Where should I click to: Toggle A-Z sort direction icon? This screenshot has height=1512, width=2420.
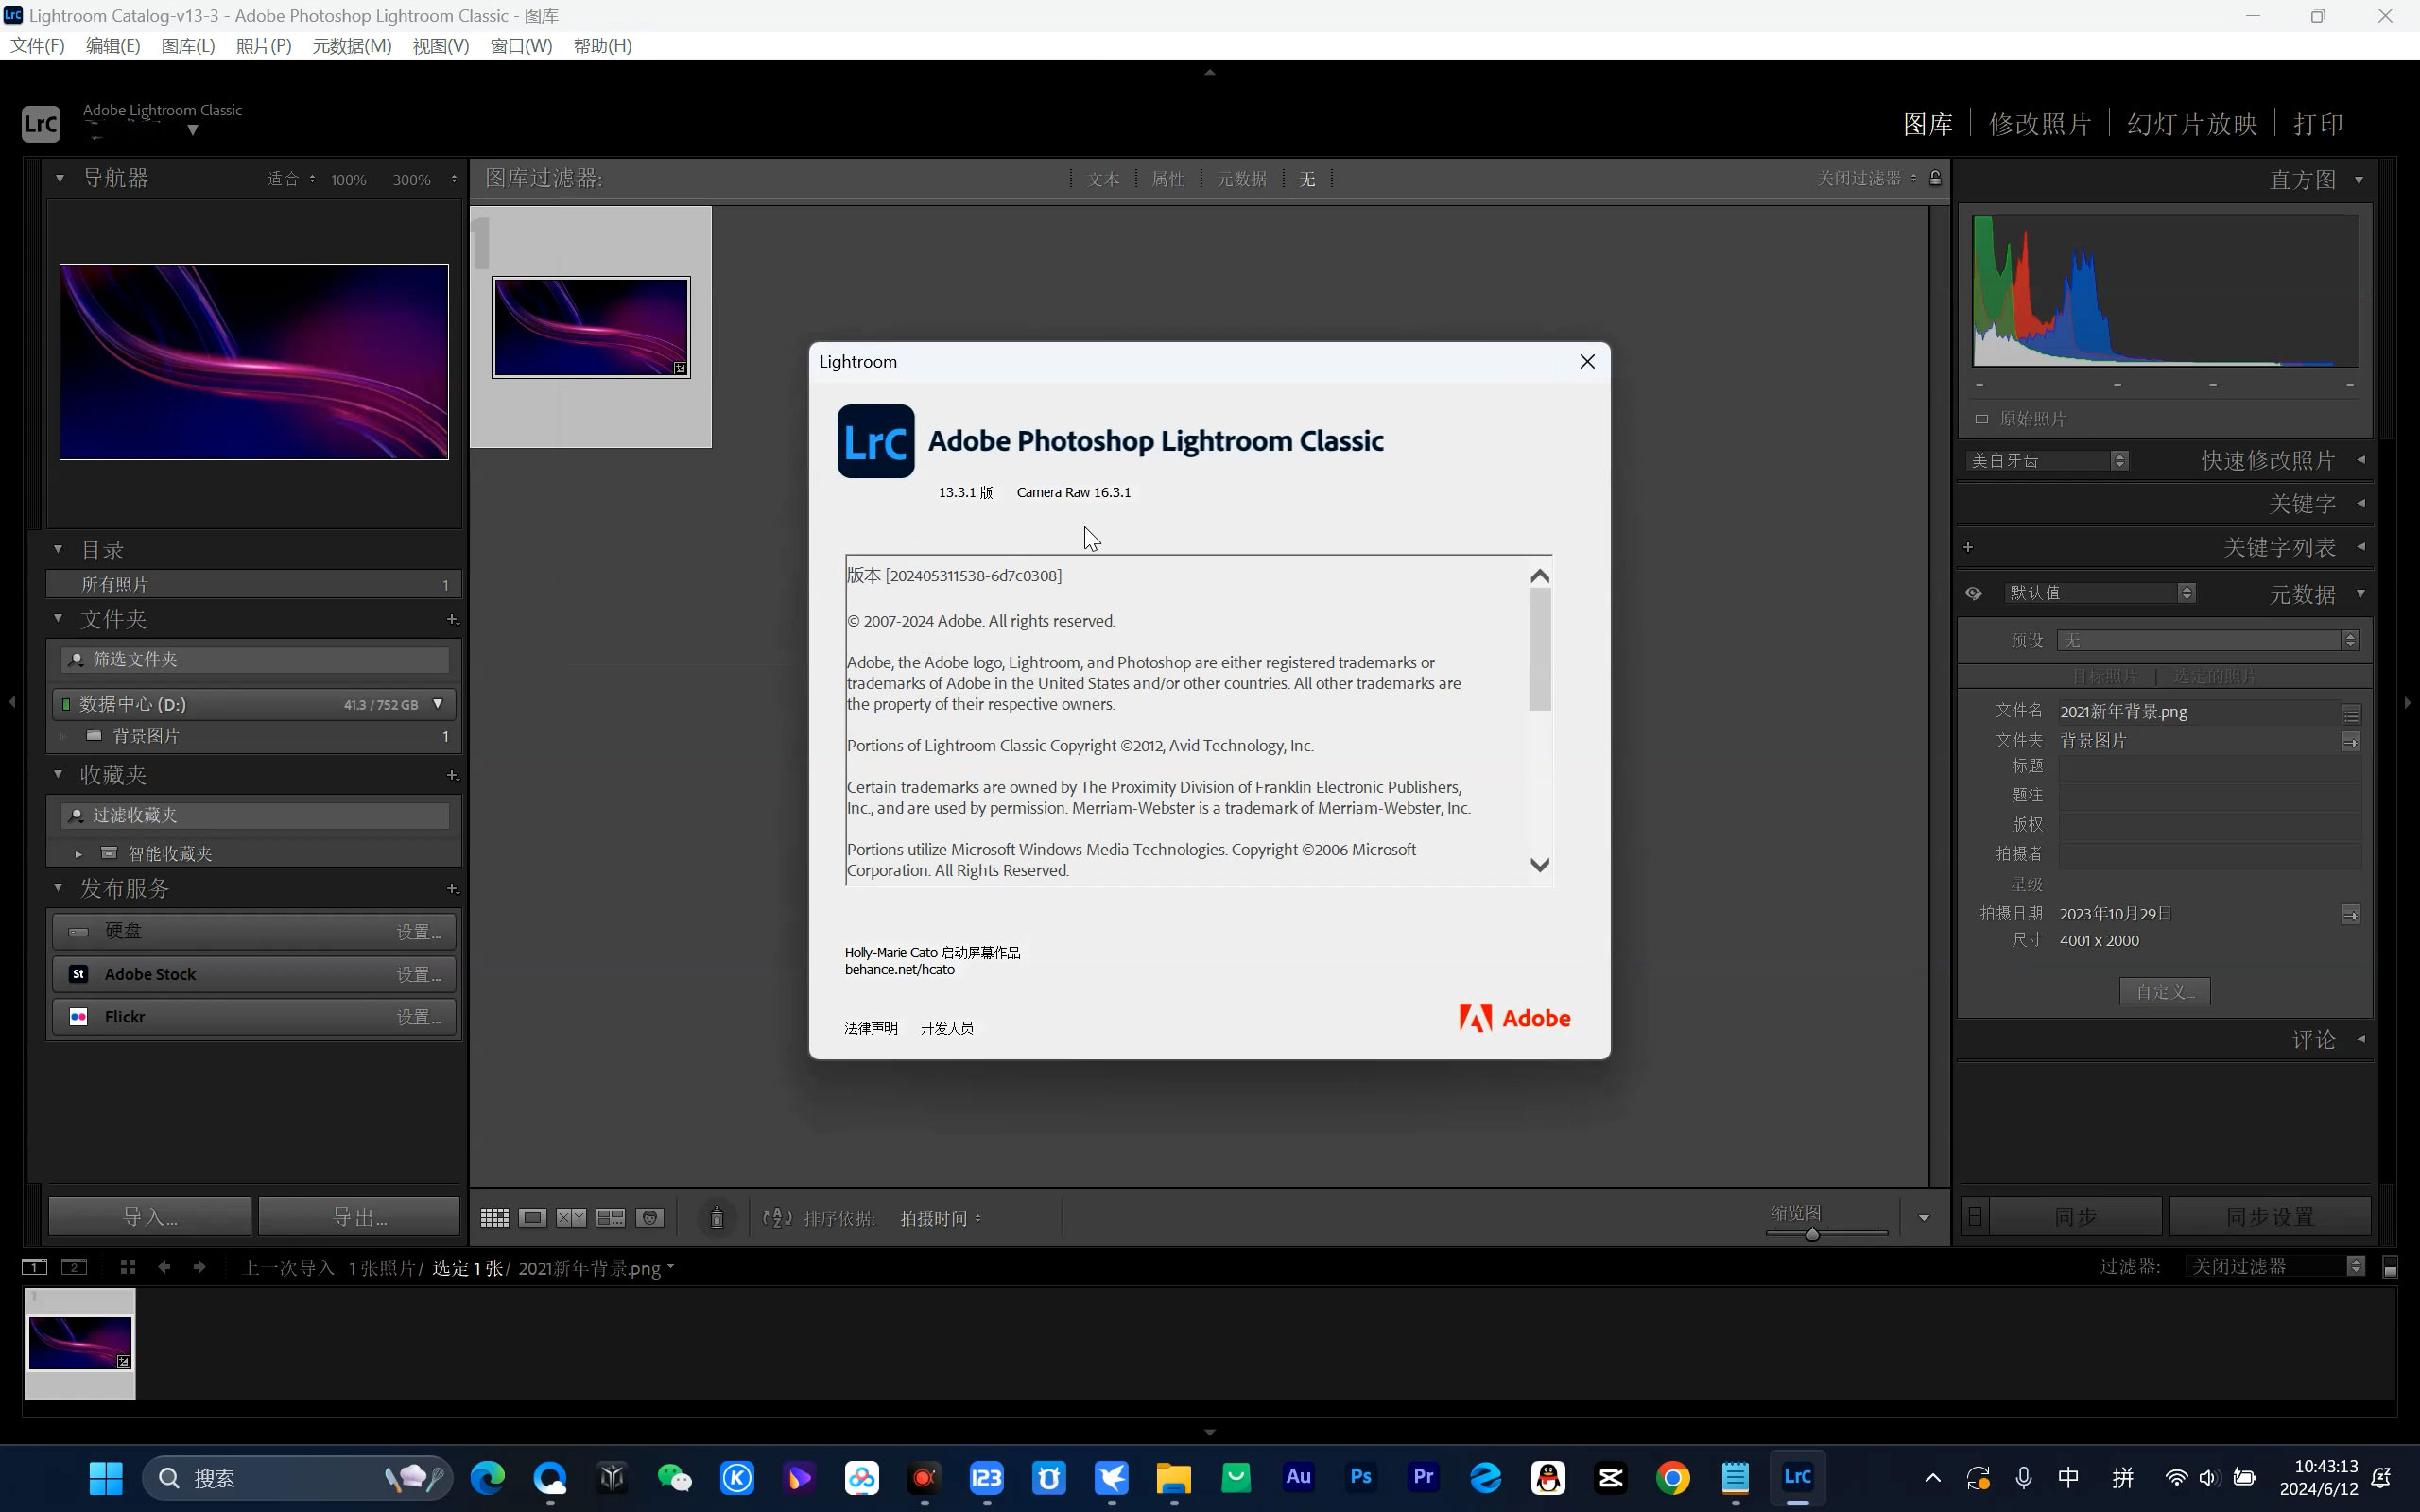(776, 1217)
